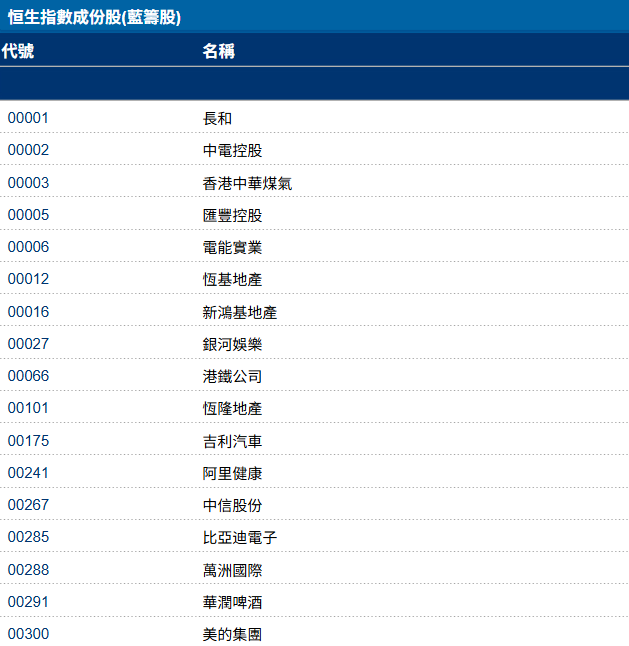Click stock code 00066
629x646 pixels.
pyautogui.click(x=28, y=376)
